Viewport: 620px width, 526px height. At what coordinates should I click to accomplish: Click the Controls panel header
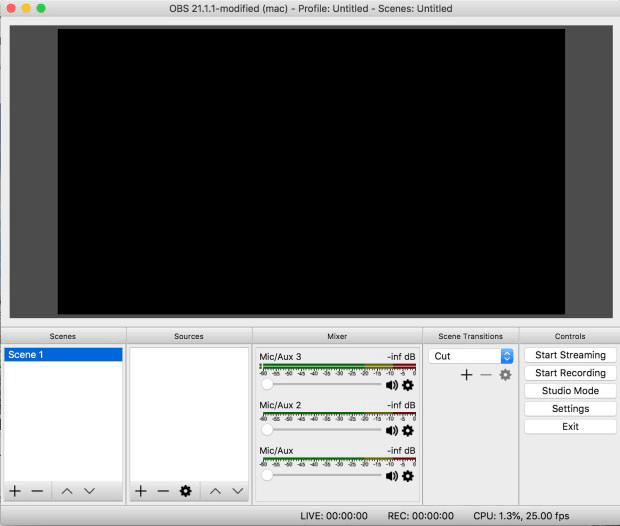point(570,336)
